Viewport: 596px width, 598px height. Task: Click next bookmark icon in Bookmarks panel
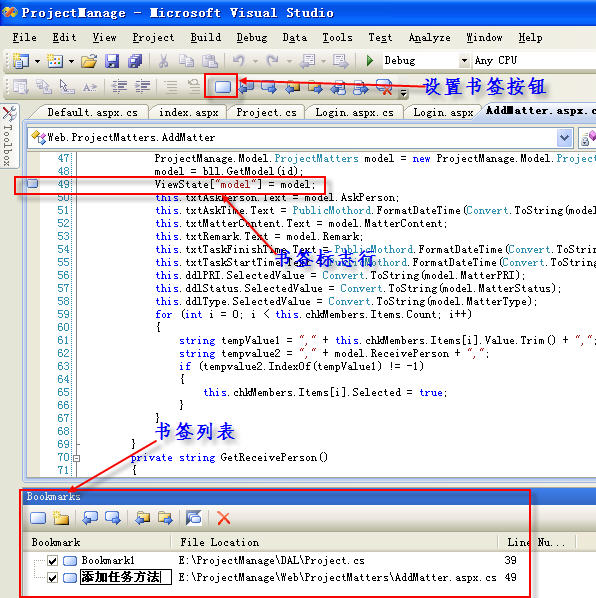tap(113, 518)
